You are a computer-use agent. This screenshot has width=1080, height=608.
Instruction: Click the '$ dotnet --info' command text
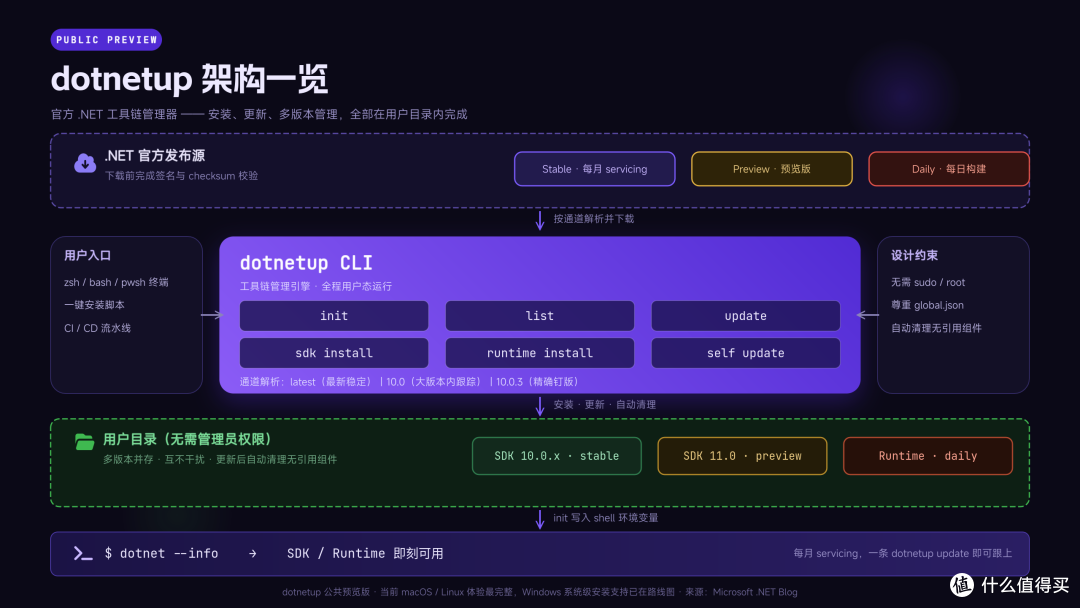161,554
